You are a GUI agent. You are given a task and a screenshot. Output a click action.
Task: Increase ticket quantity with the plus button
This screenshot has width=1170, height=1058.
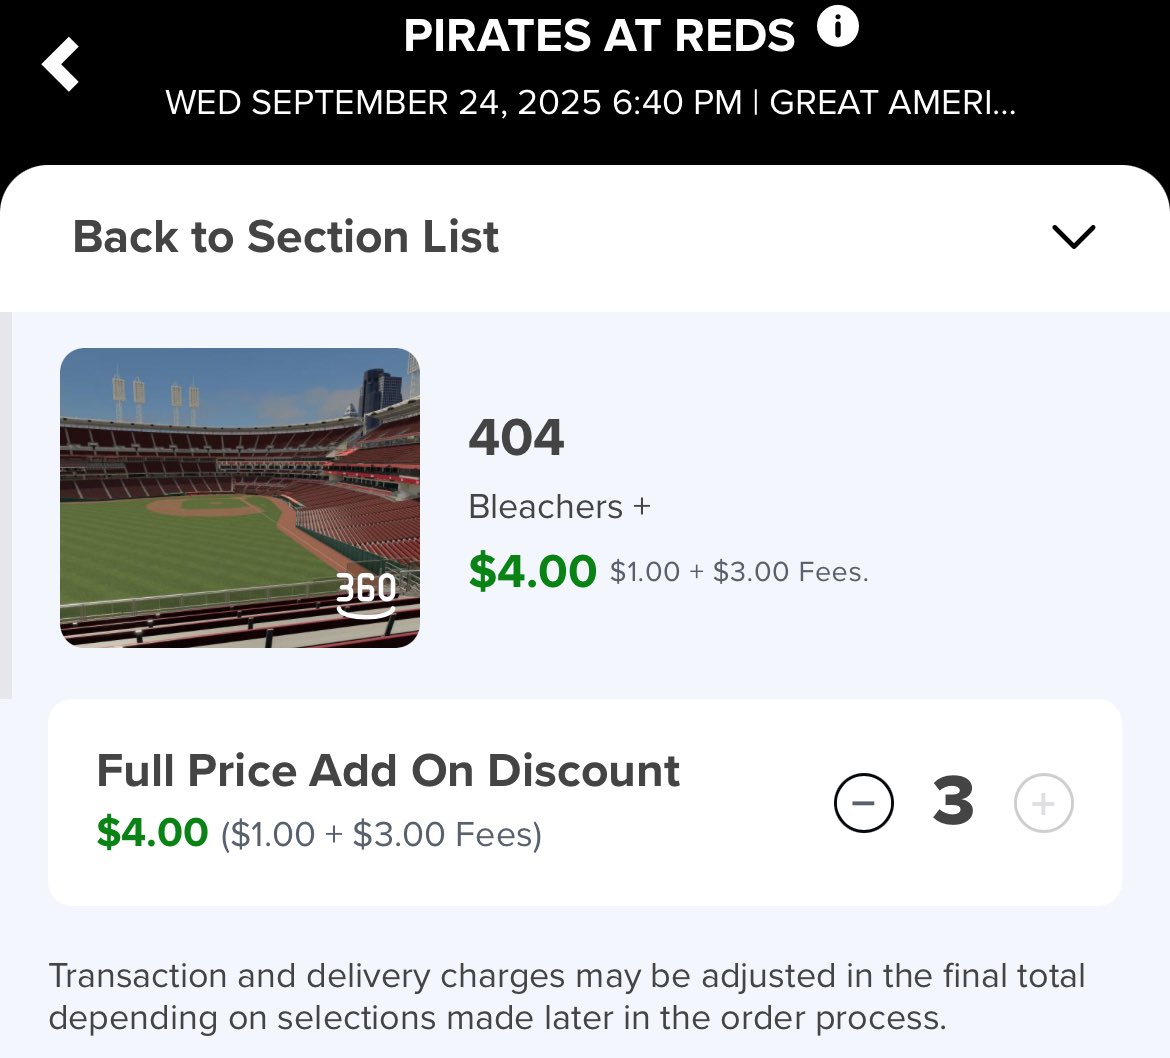tap(1043, 803)
